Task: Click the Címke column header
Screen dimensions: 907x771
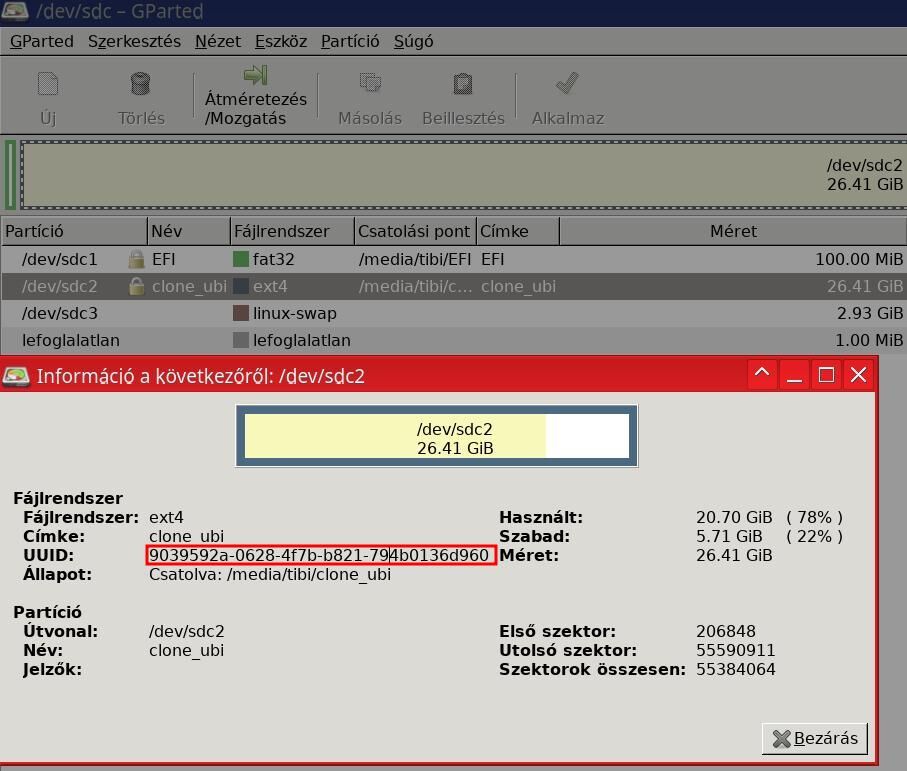Action: click(518, 231)
